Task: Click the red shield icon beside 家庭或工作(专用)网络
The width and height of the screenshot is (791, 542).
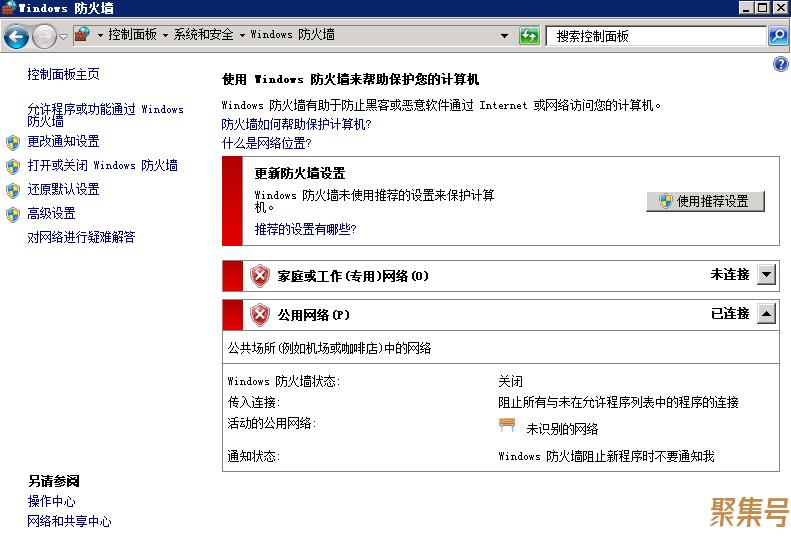Action: [260, 275]
